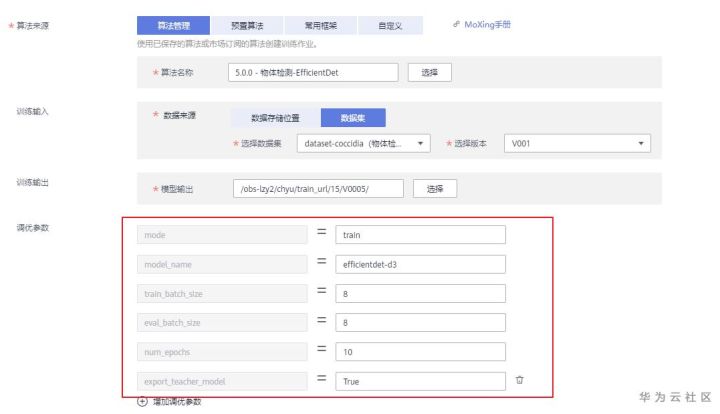The width and height of the screenshot is (720, 414).
Task: Select the 数据存储位置 data source option
Action: point(276,118)
